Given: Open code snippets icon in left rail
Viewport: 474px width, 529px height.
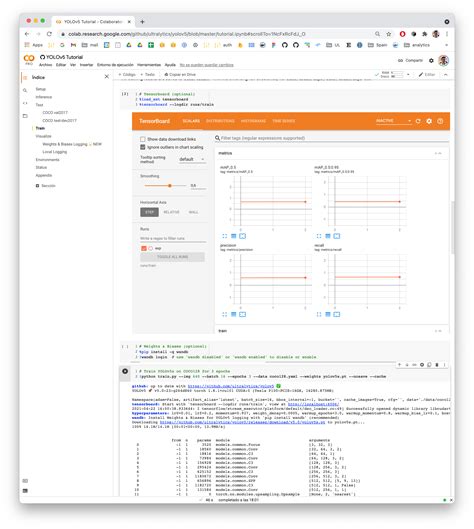Looking at the screenshot, I should [x=25, y=103].
